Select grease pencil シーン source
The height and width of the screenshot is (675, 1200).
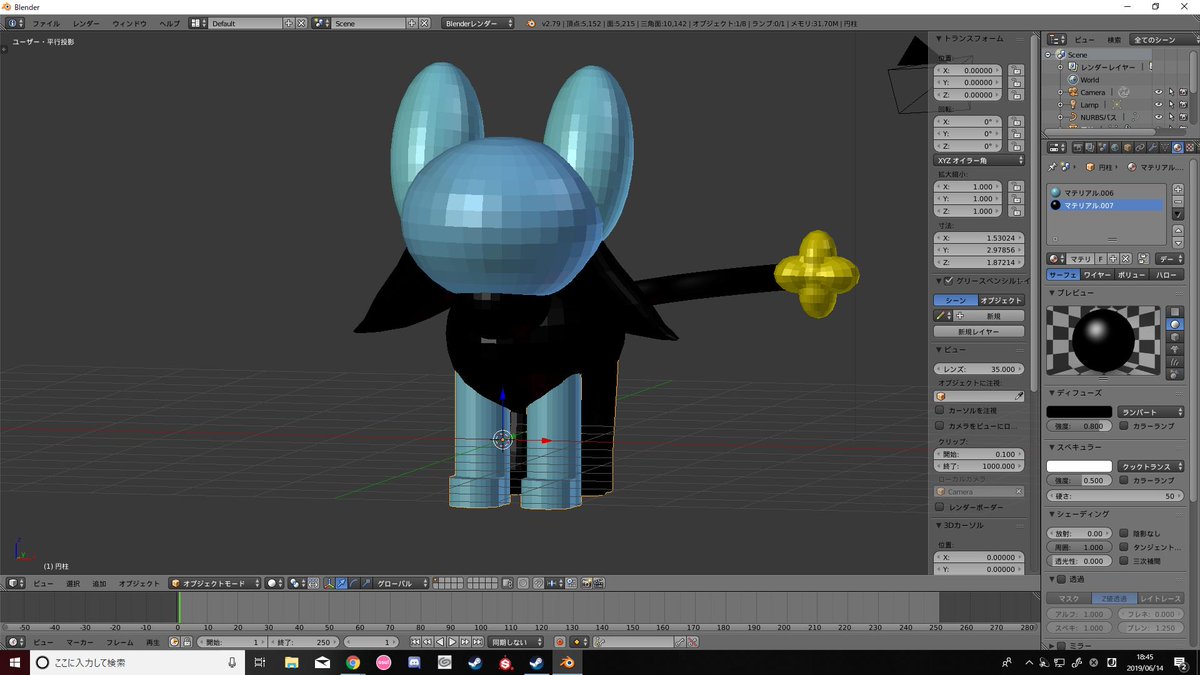click(x=955, y=300)
